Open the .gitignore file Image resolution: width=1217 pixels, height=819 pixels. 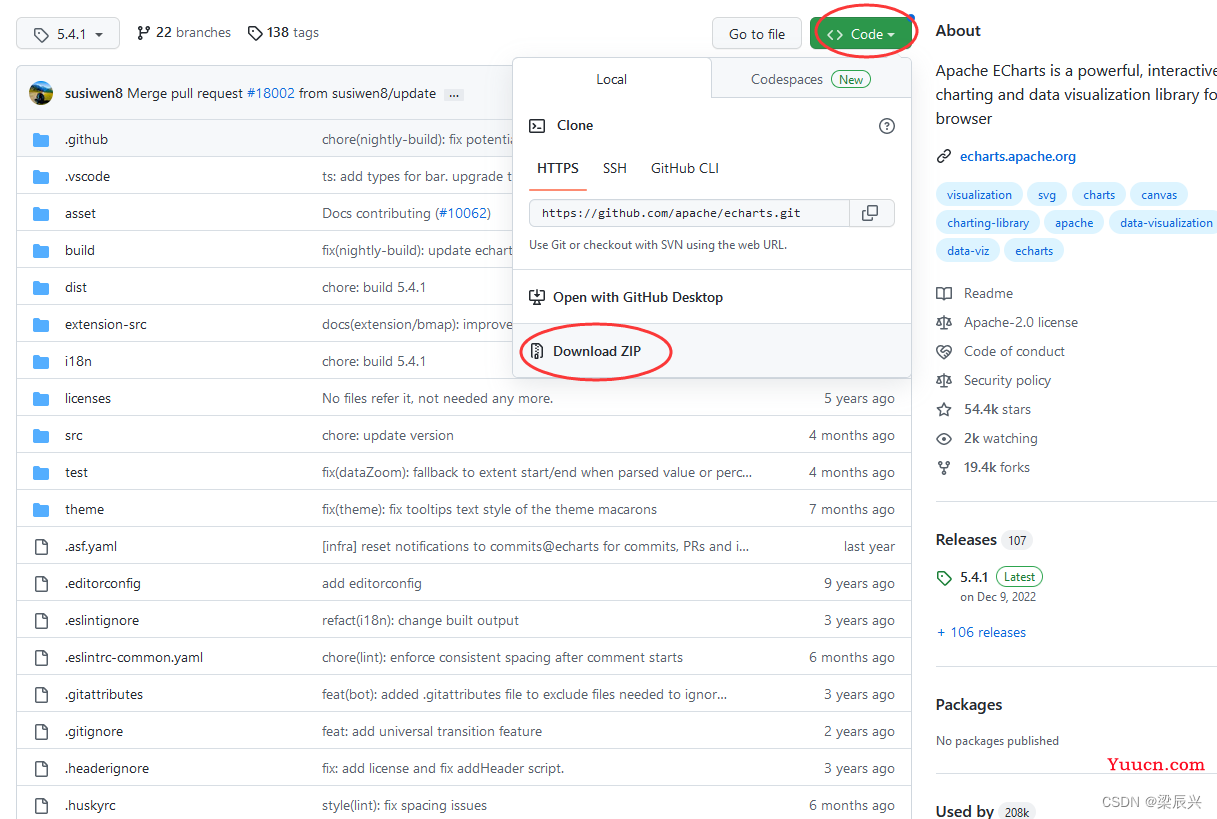click(x=94, y=731)
